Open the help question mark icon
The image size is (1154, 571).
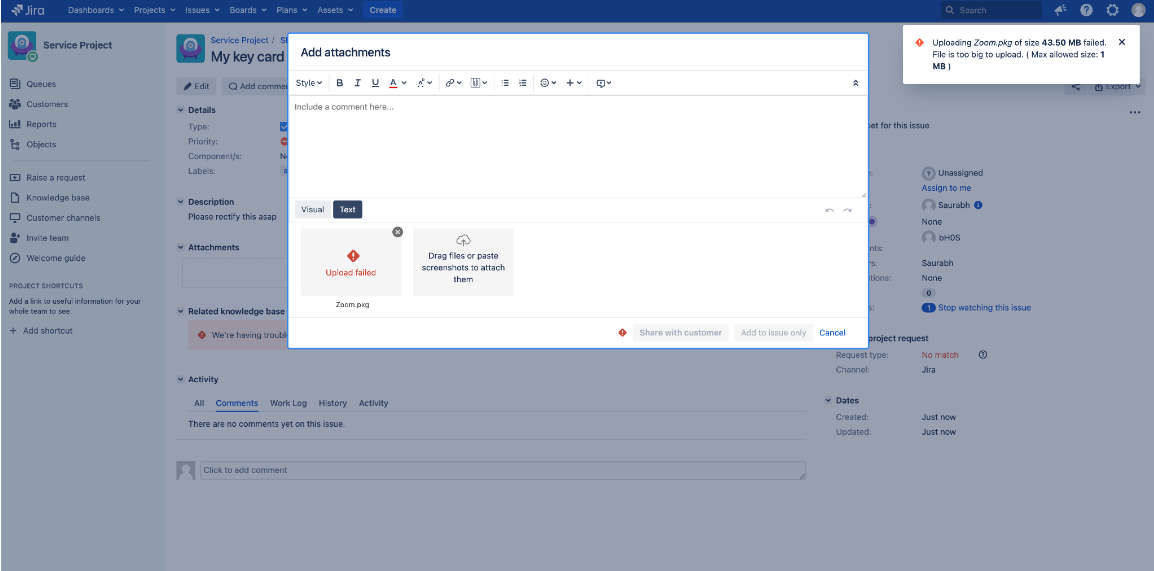[1086, 10]
